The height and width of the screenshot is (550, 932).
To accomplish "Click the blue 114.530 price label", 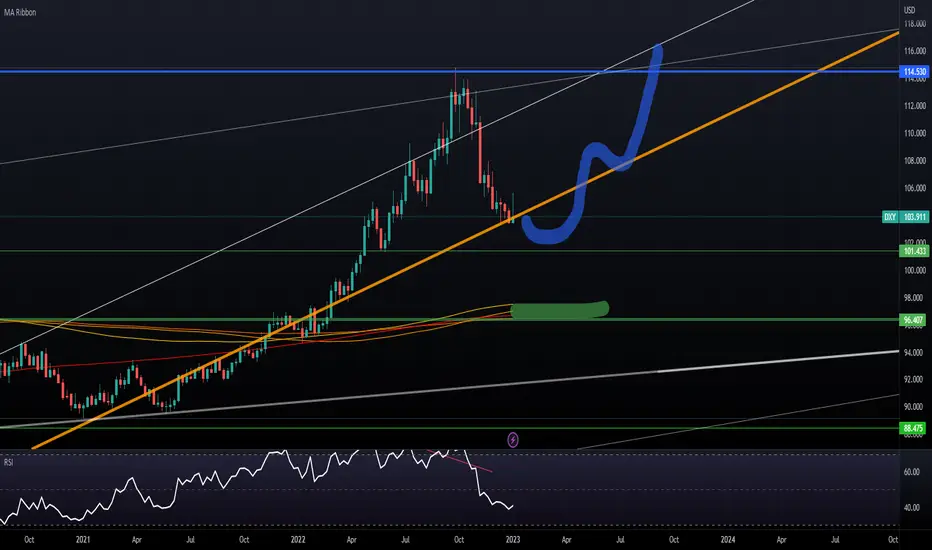I will click(914, 72).
